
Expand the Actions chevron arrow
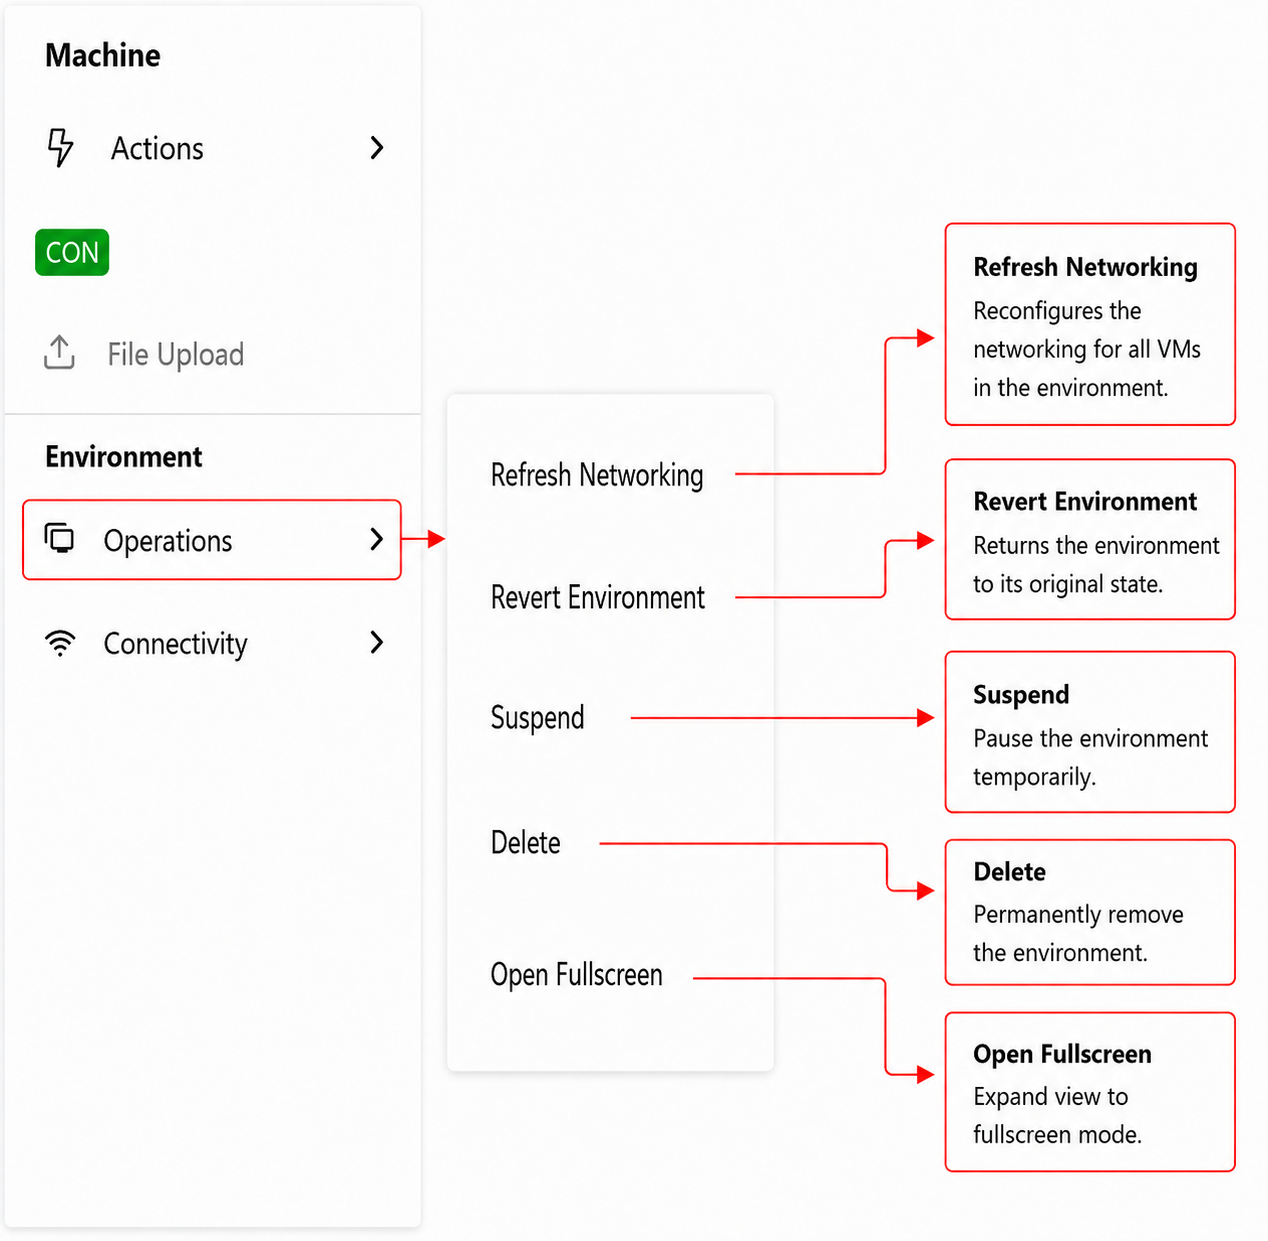pos(376,148)
